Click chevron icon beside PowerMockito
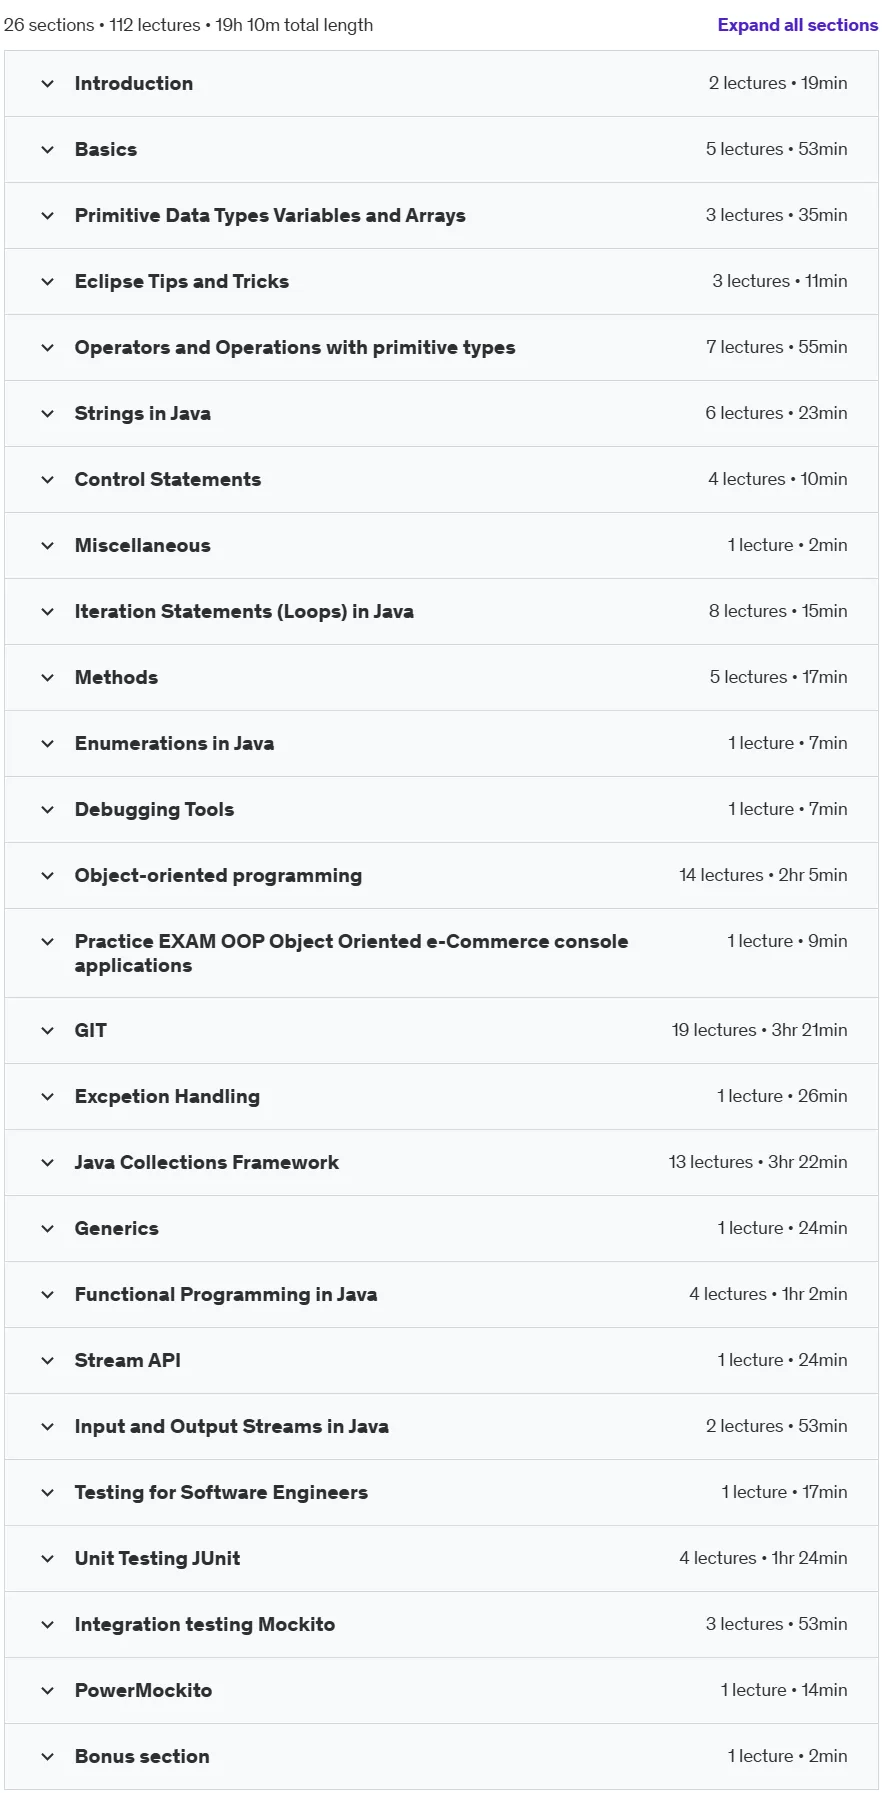 point(47,1691)
